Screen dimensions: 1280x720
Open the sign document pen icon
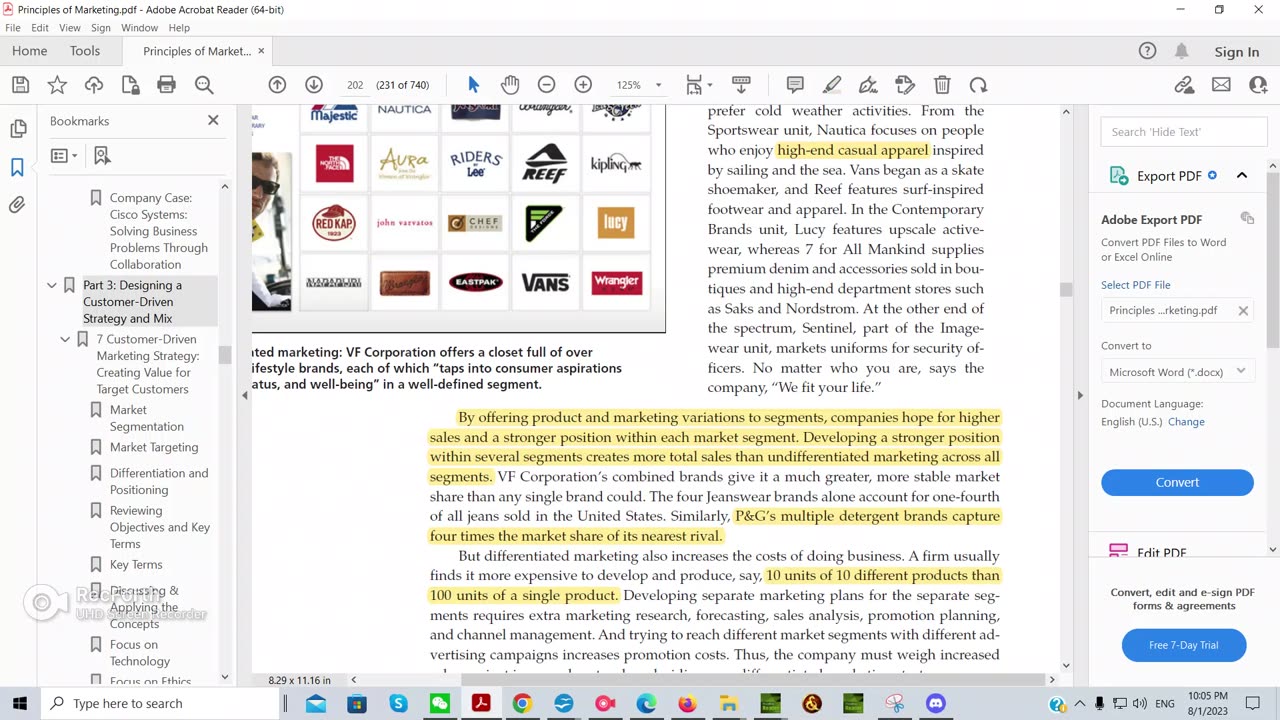(868, 85)
